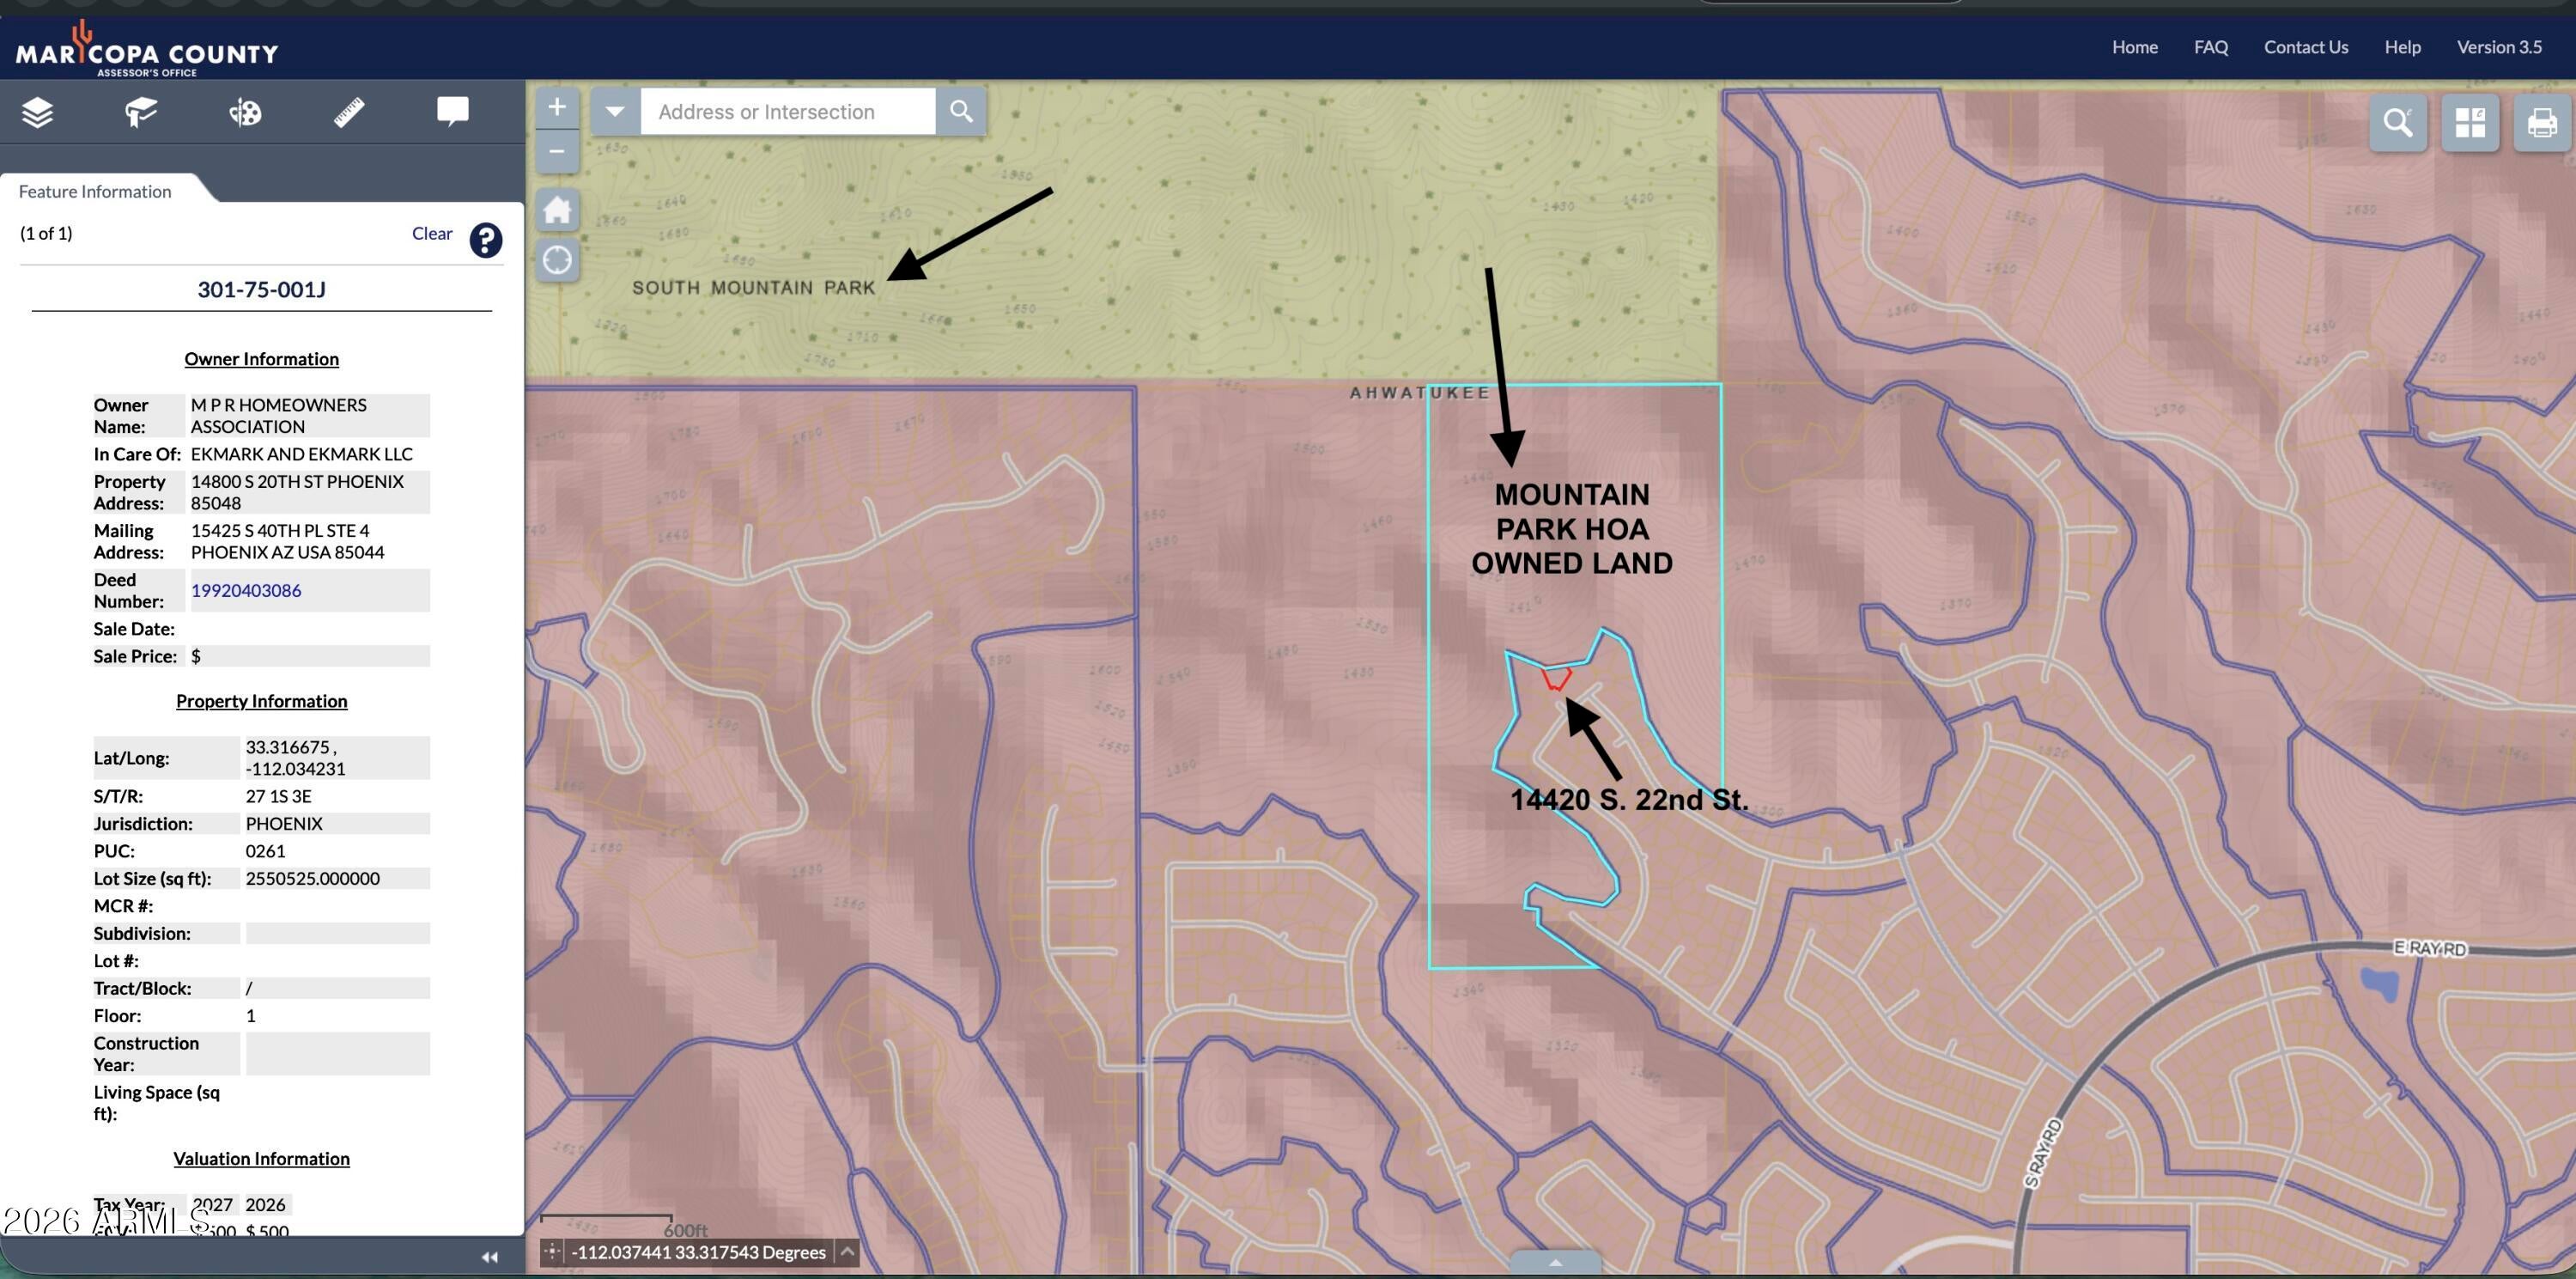
Task: Print the map using printer icon
Action: point(2542,123)
